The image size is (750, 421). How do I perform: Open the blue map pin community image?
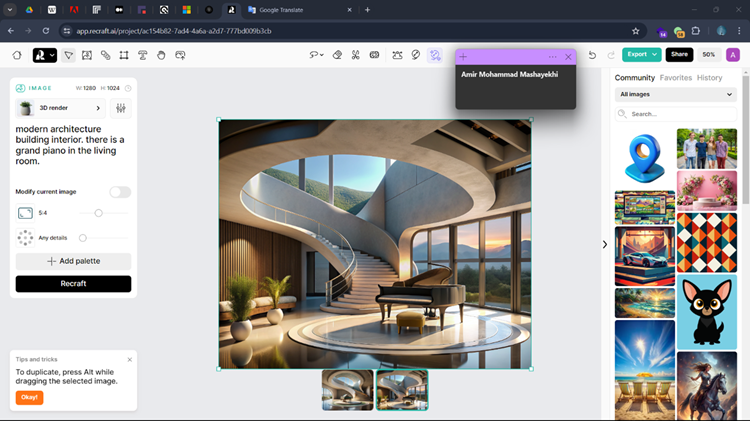pyautogui.click(x=644, y=158)
